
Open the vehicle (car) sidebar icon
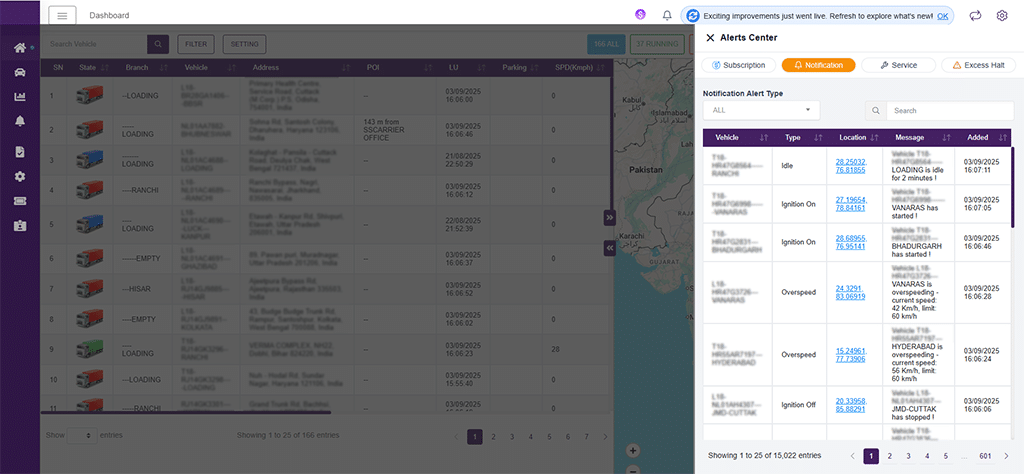(20, 72)
